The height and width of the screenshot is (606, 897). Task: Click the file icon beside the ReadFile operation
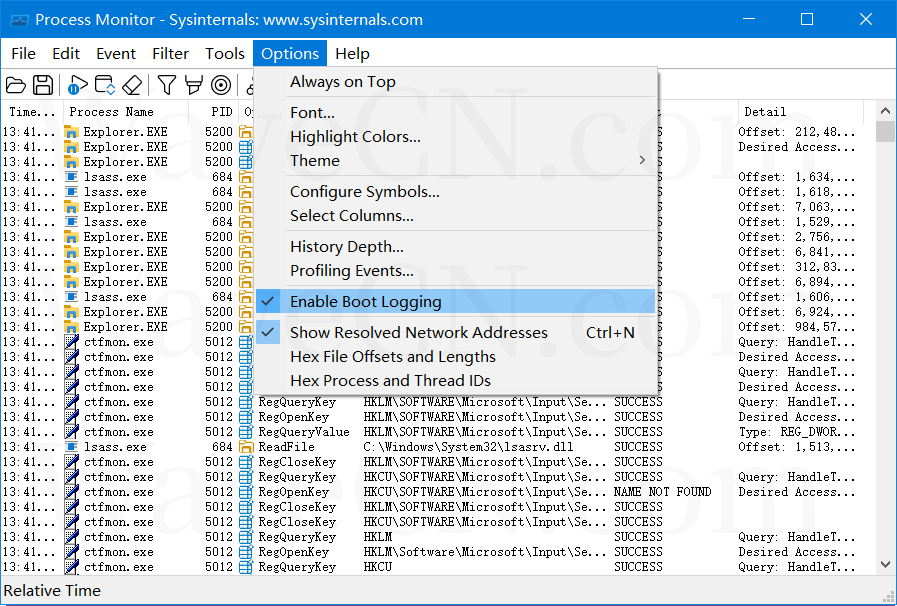(x=246, y=447)
